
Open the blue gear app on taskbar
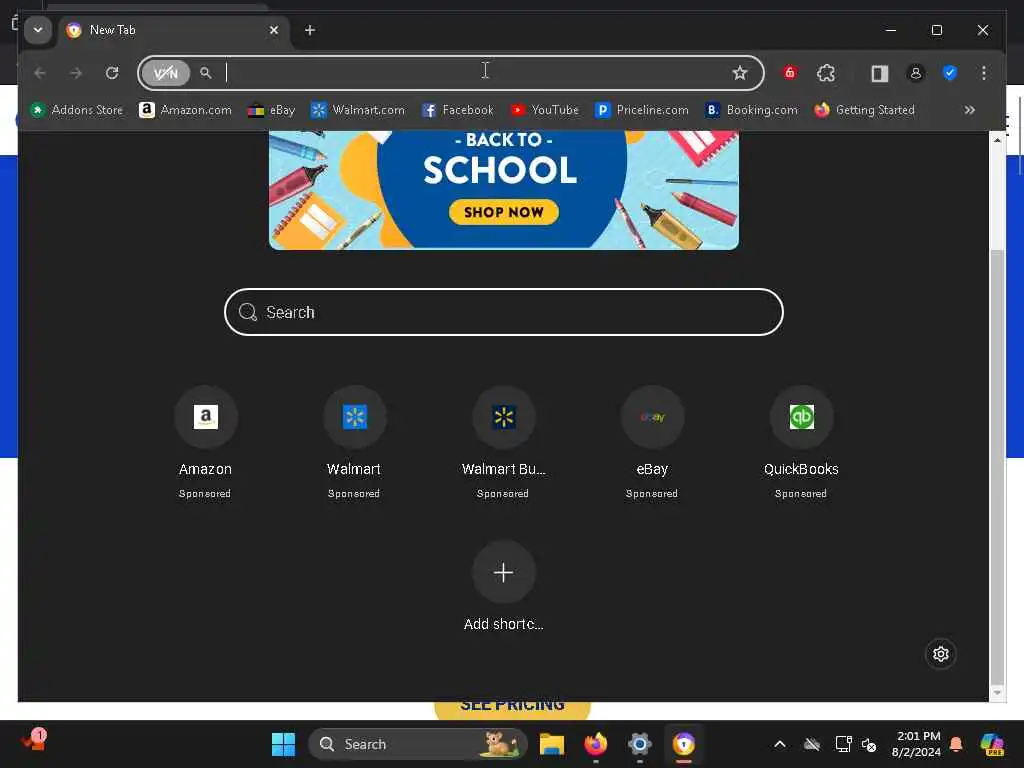639,744
